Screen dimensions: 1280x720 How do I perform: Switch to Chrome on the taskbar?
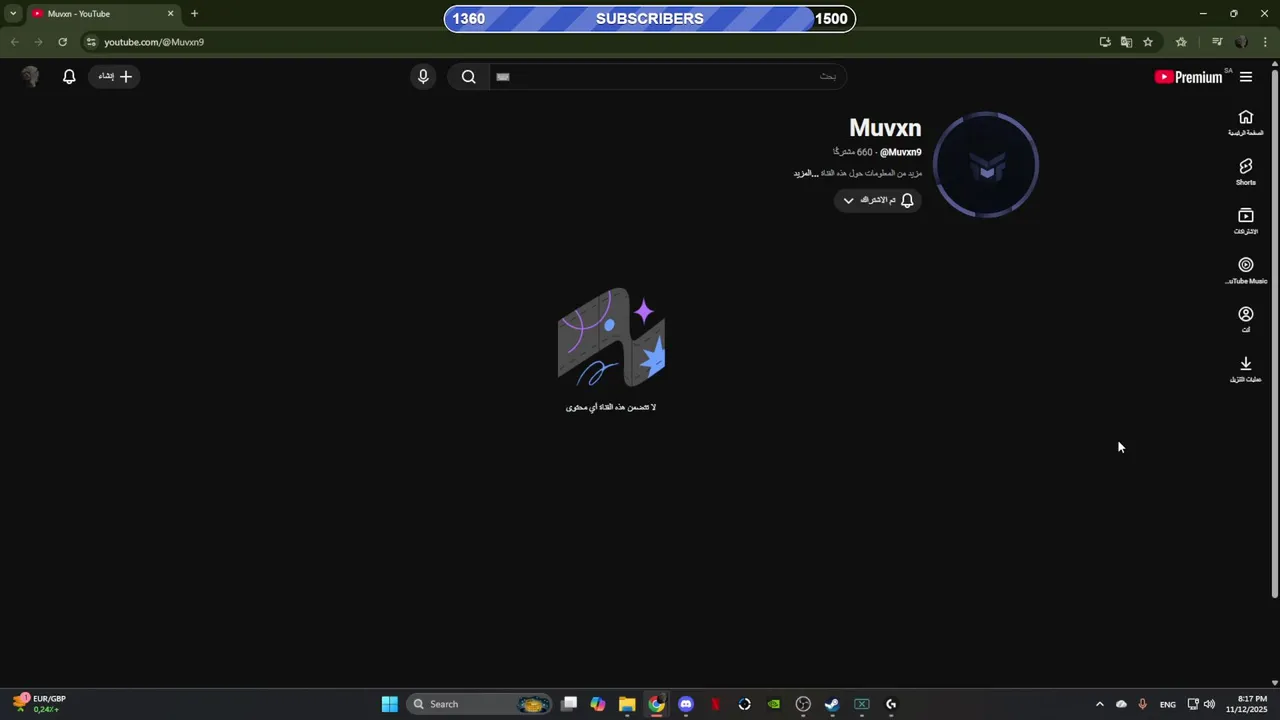pyautogui.click(x=656, y=704)
